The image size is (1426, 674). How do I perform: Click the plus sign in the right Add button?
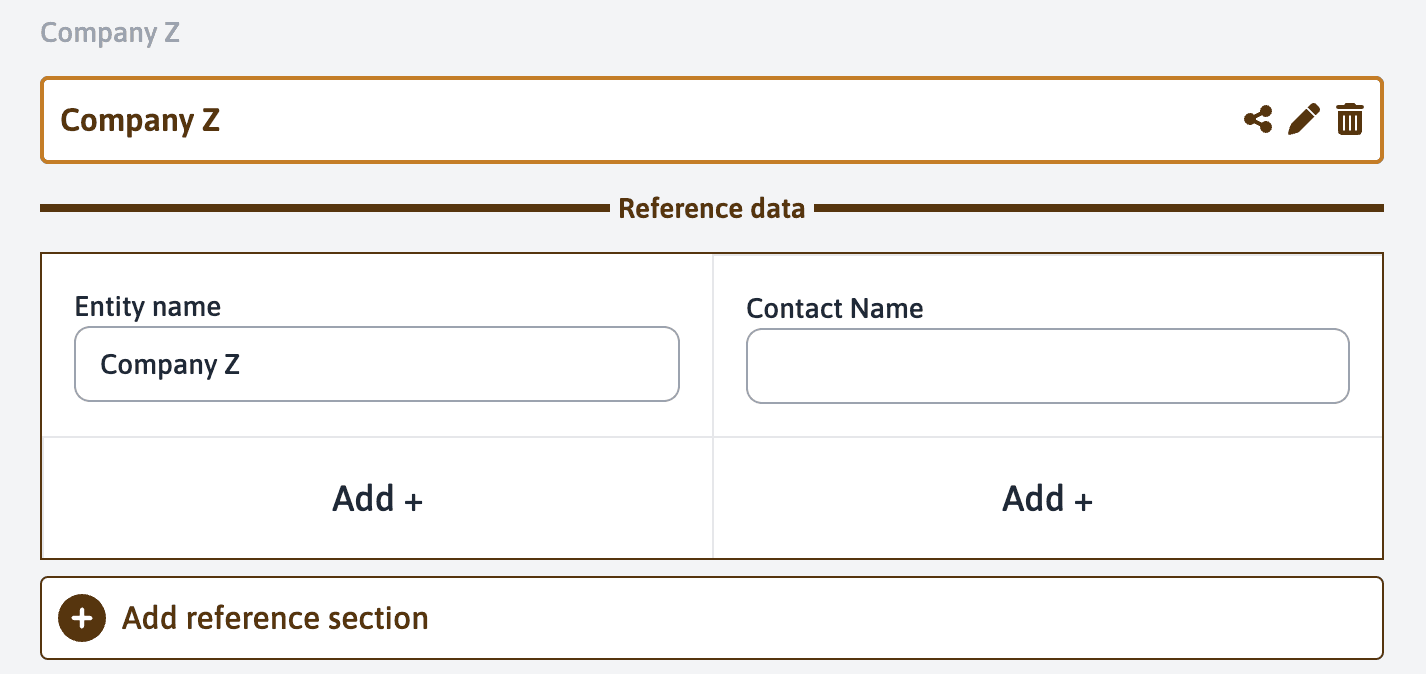1083,500
